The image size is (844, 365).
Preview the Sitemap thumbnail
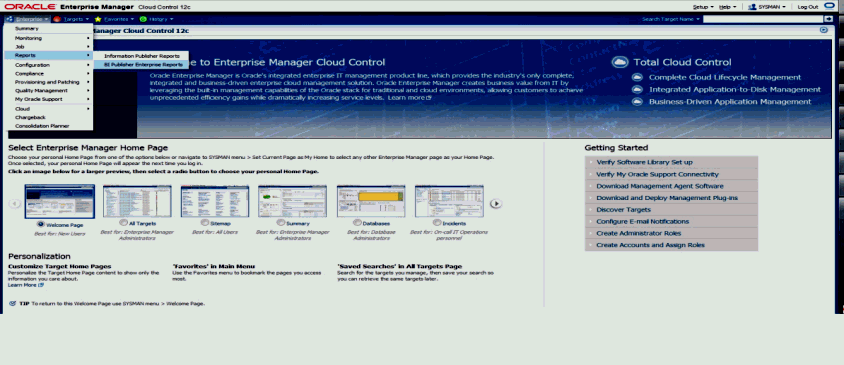(215, 201)
